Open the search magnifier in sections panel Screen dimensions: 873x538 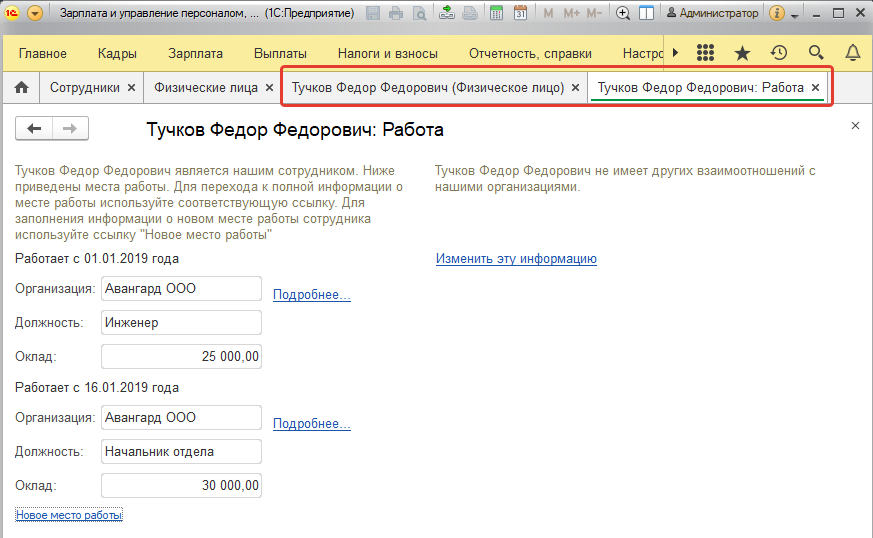[x=816, y=53]
